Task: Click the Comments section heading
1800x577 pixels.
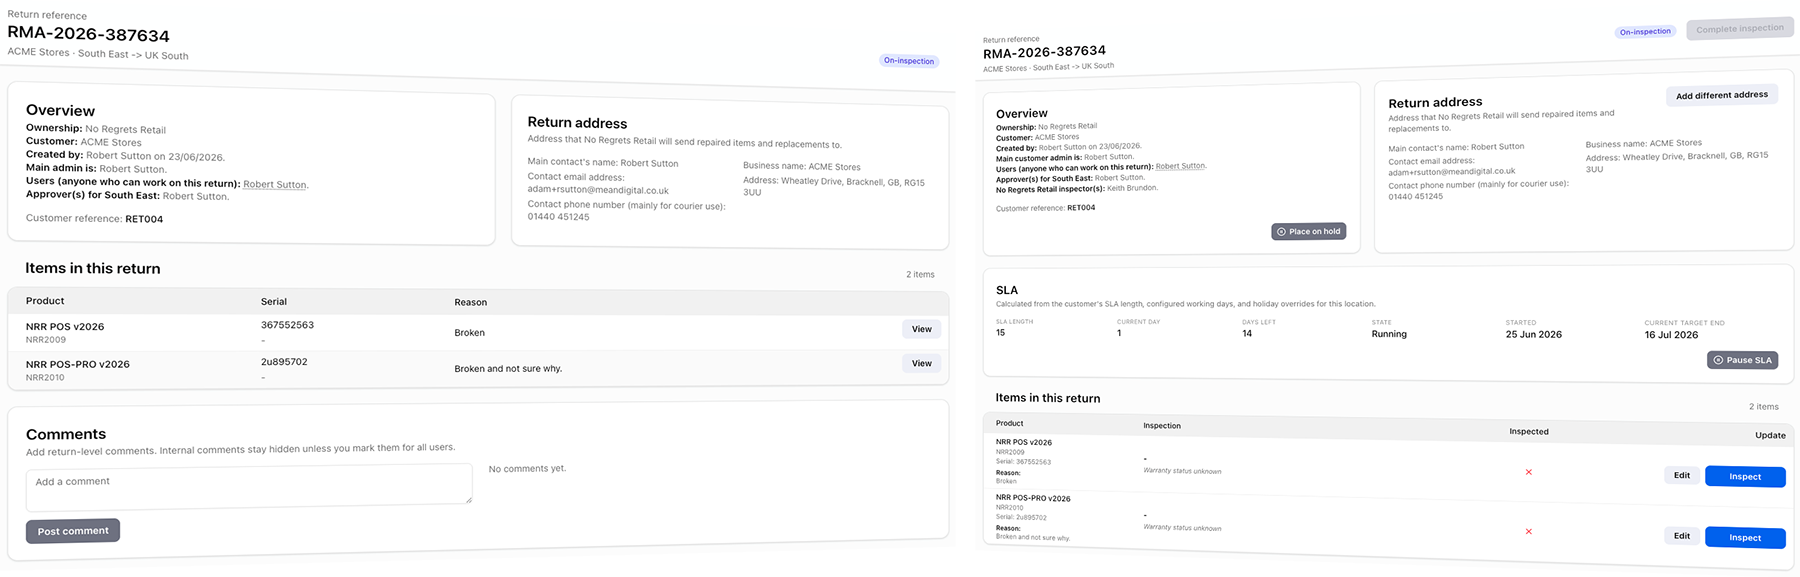Action: pos(66,434)
